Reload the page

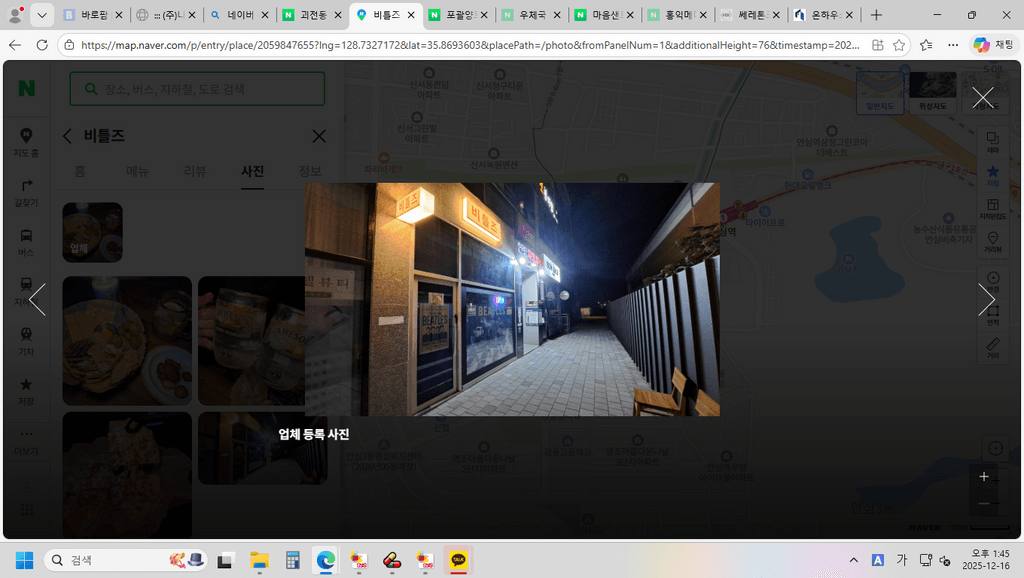(42, 45)
